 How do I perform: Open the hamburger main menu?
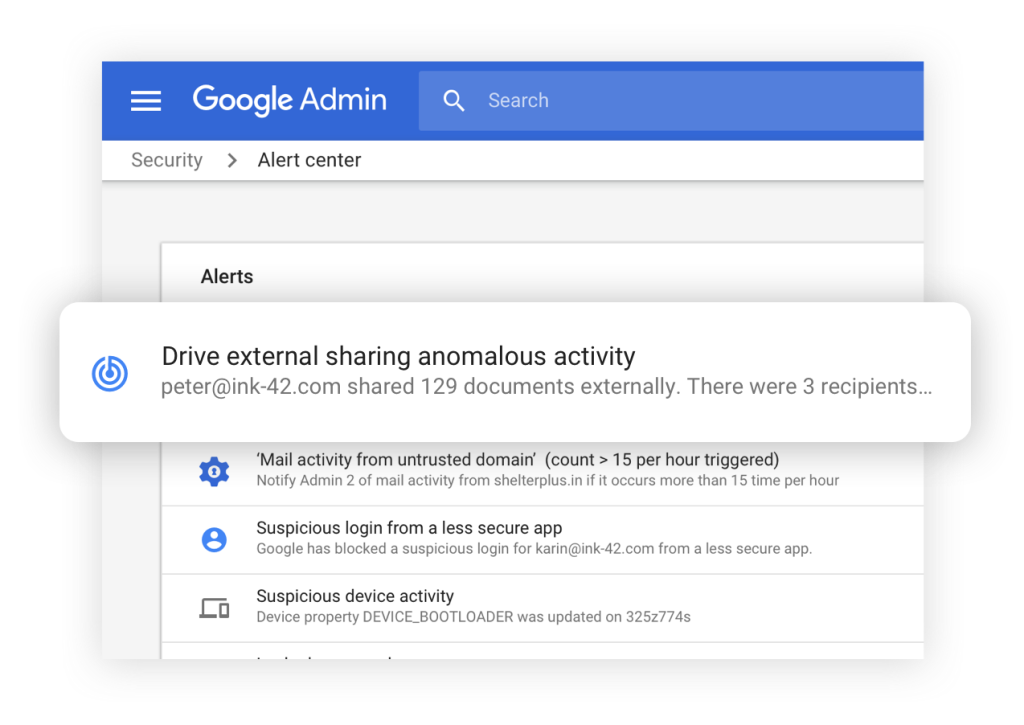[x=146, y=101]
